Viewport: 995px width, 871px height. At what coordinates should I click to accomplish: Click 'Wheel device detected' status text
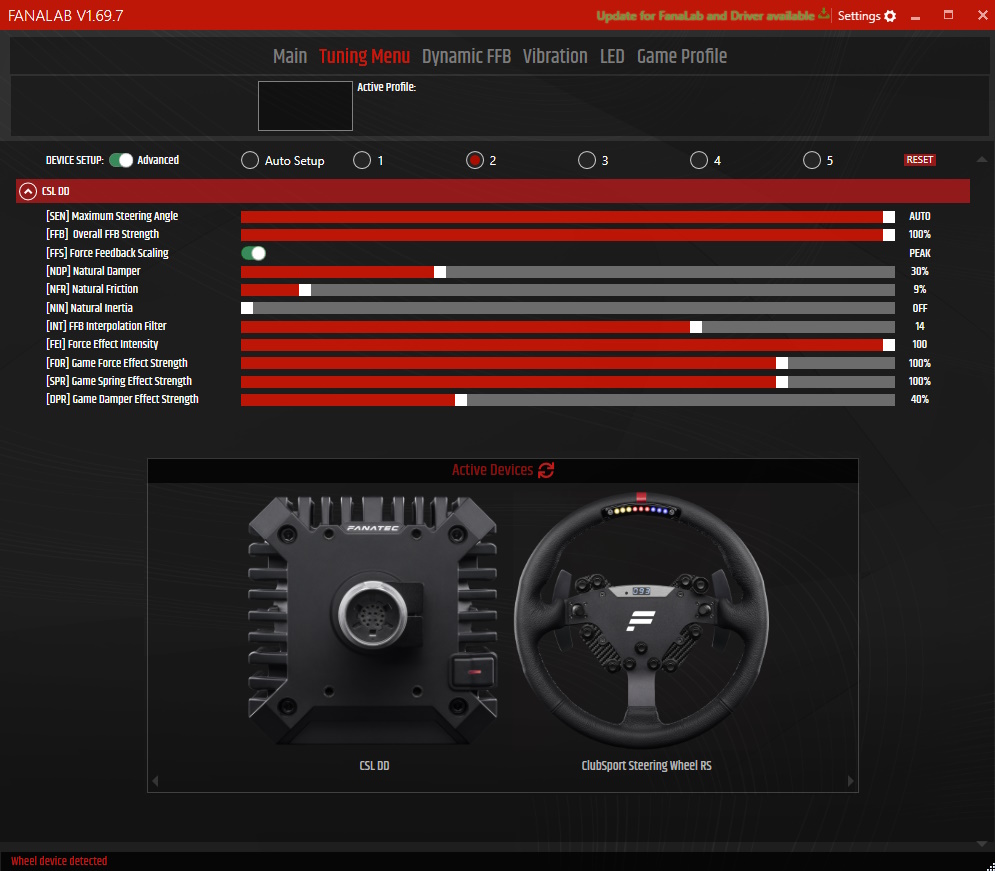tap(59, 861)
